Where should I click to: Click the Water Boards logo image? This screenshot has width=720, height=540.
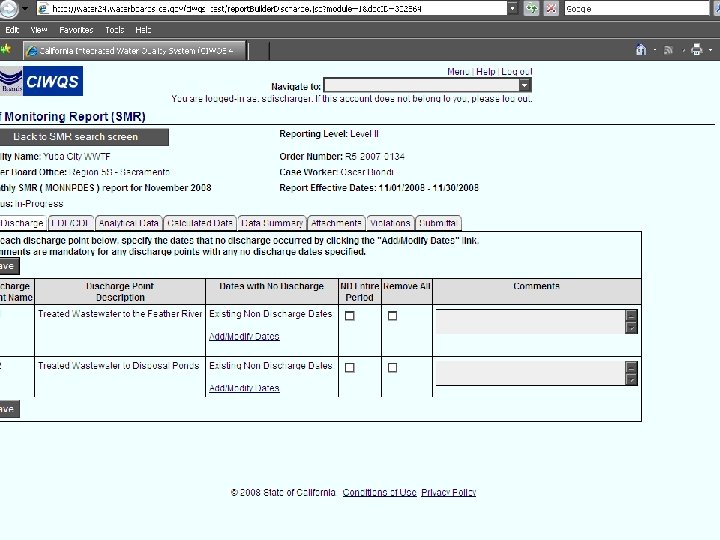point(11,81)
